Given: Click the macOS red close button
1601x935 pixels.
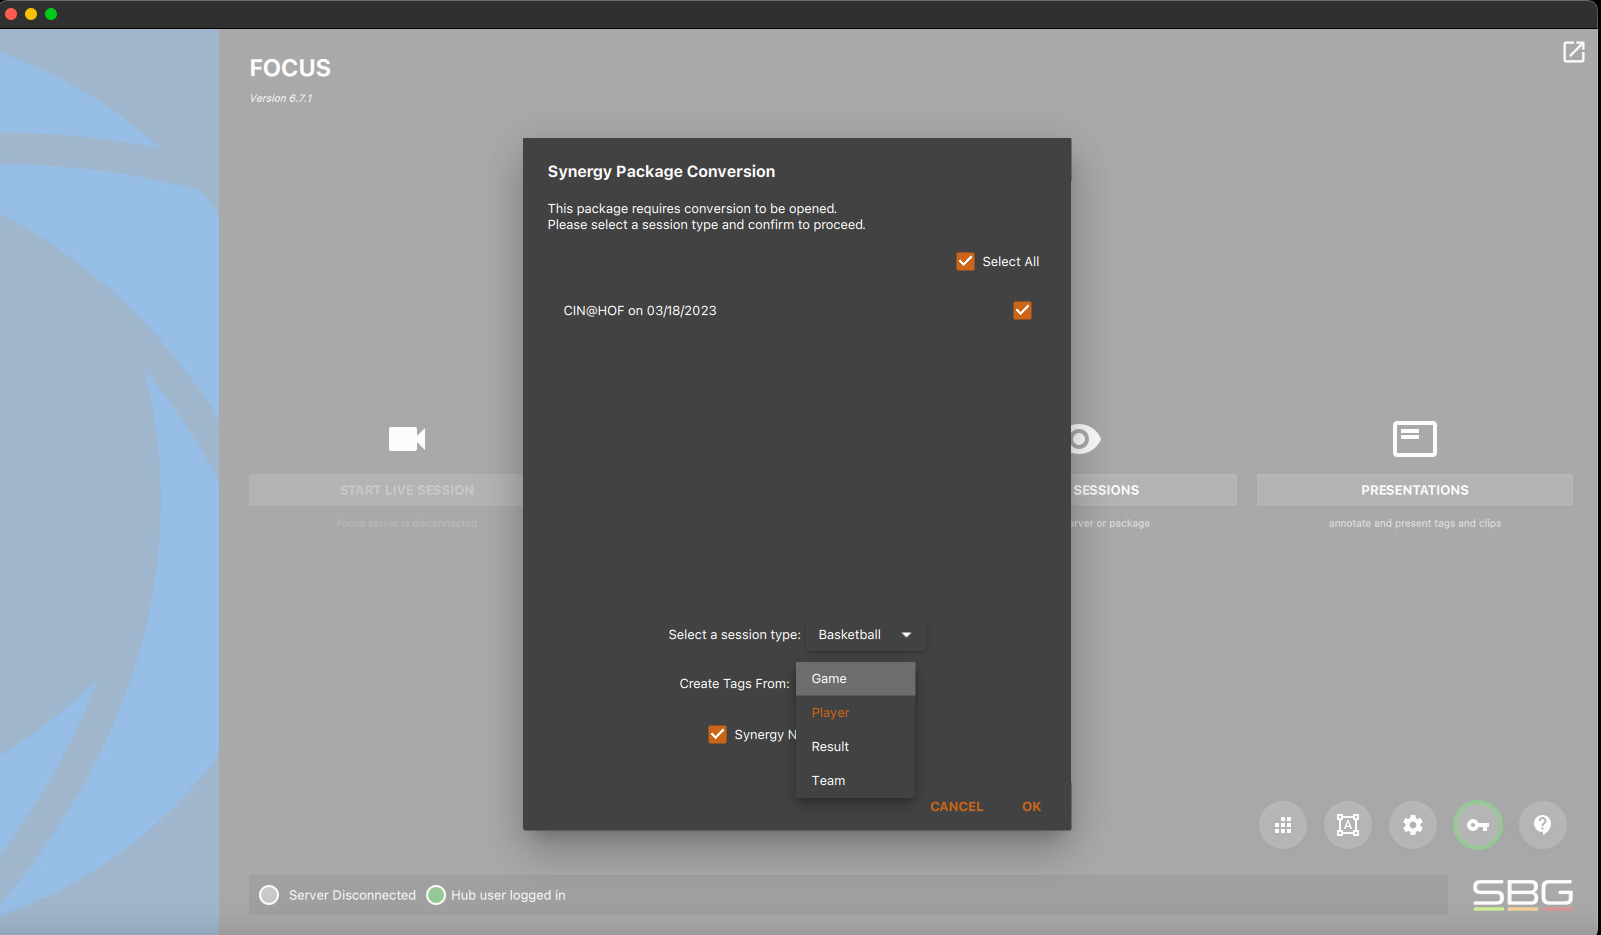Looking at the screenshot, I should tap(11, 14).
